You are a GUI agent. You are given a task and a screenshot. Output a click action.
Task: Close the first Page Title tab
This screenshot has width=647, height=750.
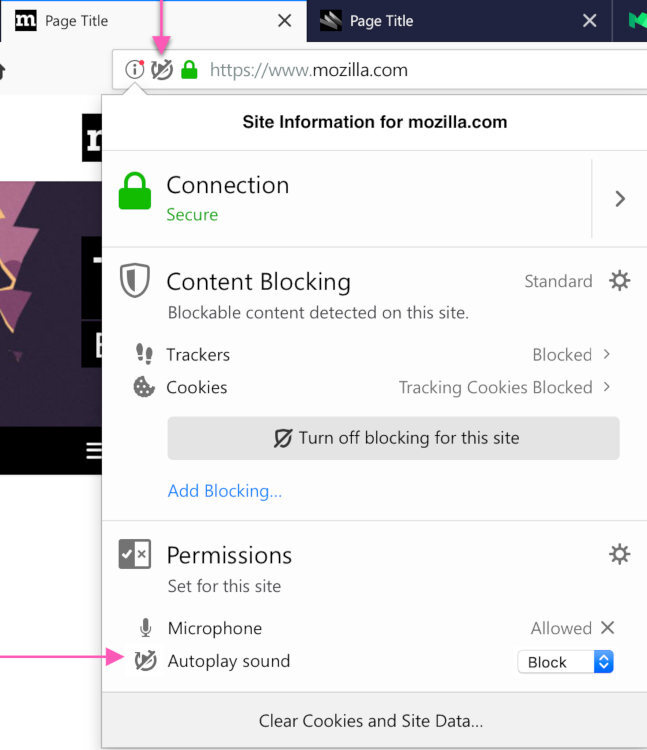pyautogui.click(x=285, y=21)
